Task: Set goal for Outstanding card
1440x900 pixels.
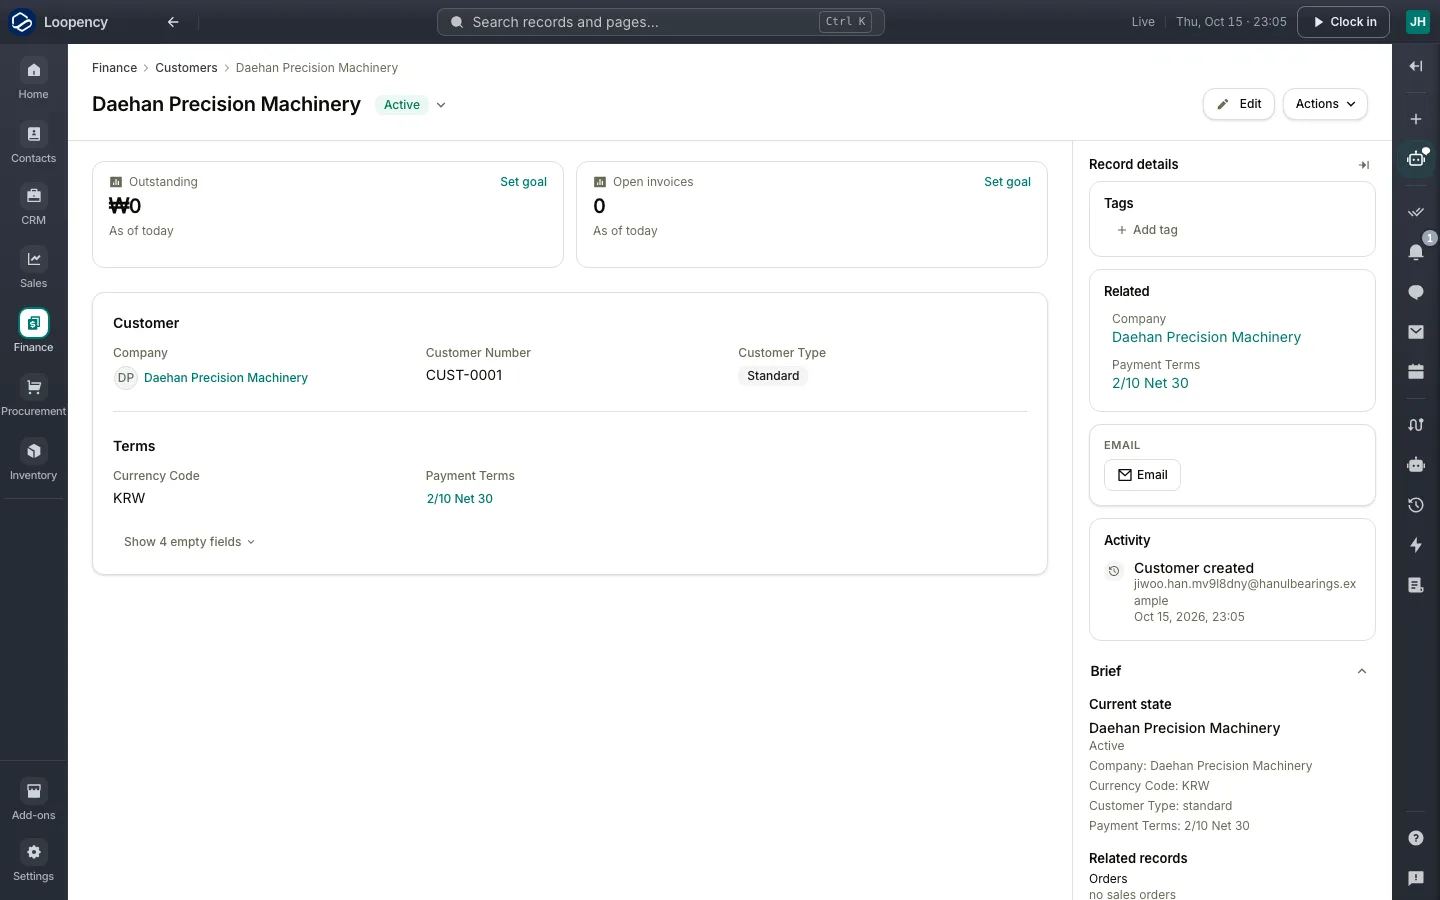Action: (523, 182)
